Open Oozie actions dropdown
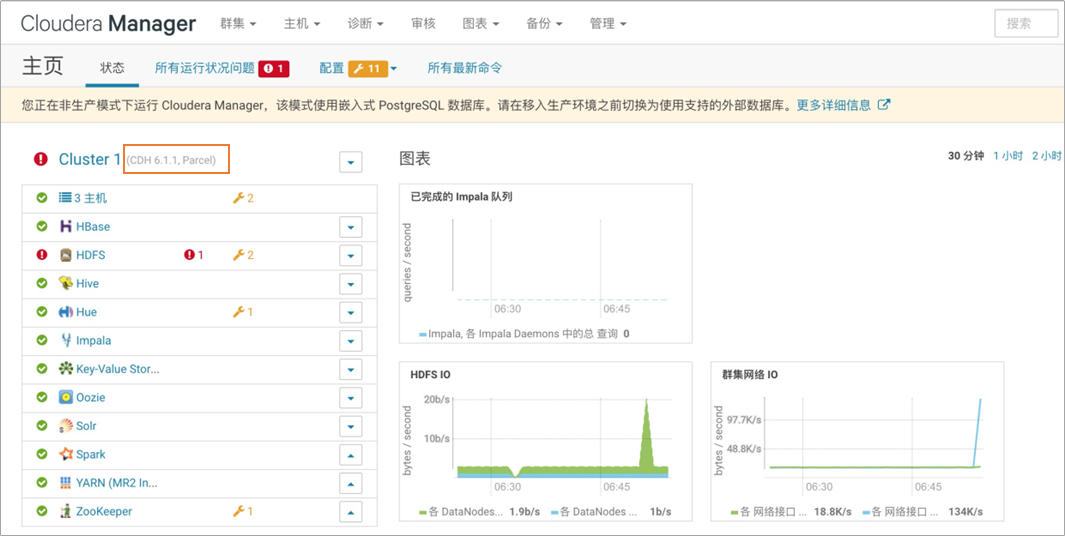This screenshot has height=536, width=1065. tap(350, 398)
